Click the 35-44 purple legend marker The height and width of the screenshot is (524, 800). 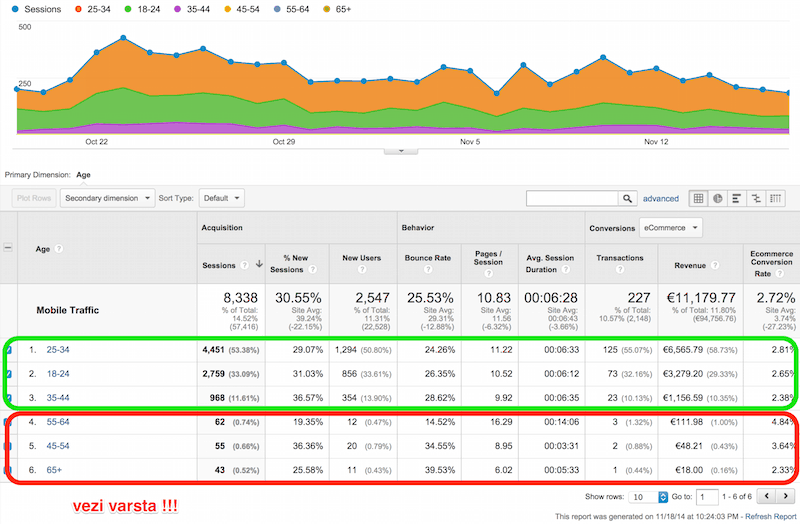point(178,9)
